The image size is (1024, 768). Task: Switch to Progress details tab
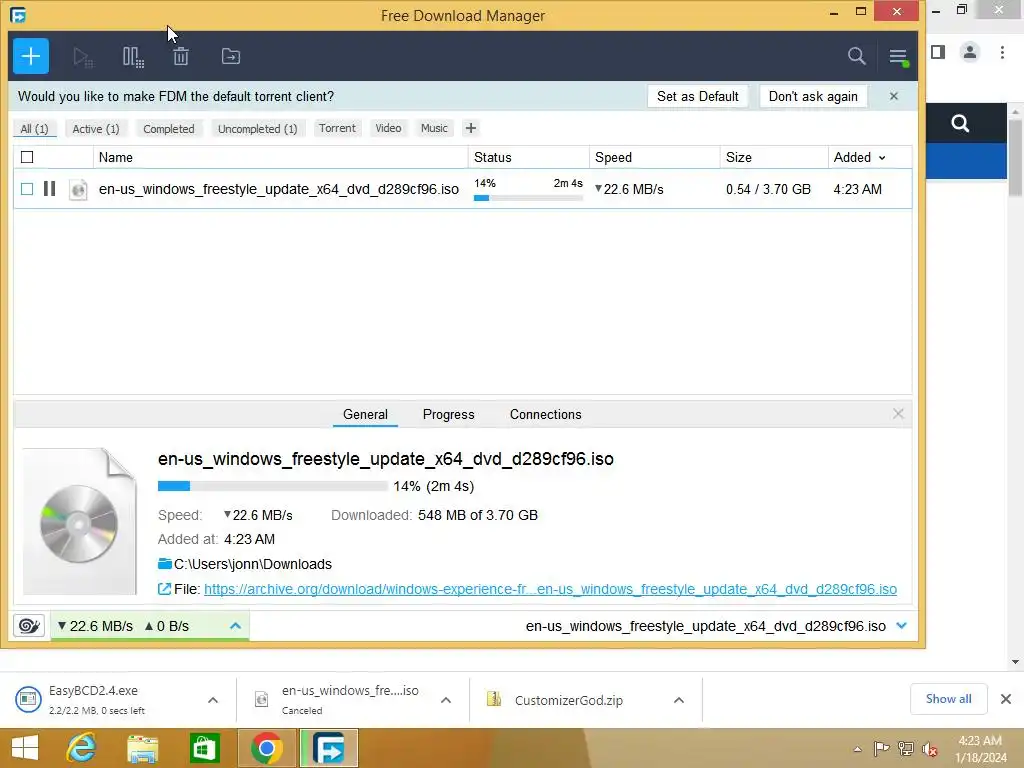pos(449,415)
